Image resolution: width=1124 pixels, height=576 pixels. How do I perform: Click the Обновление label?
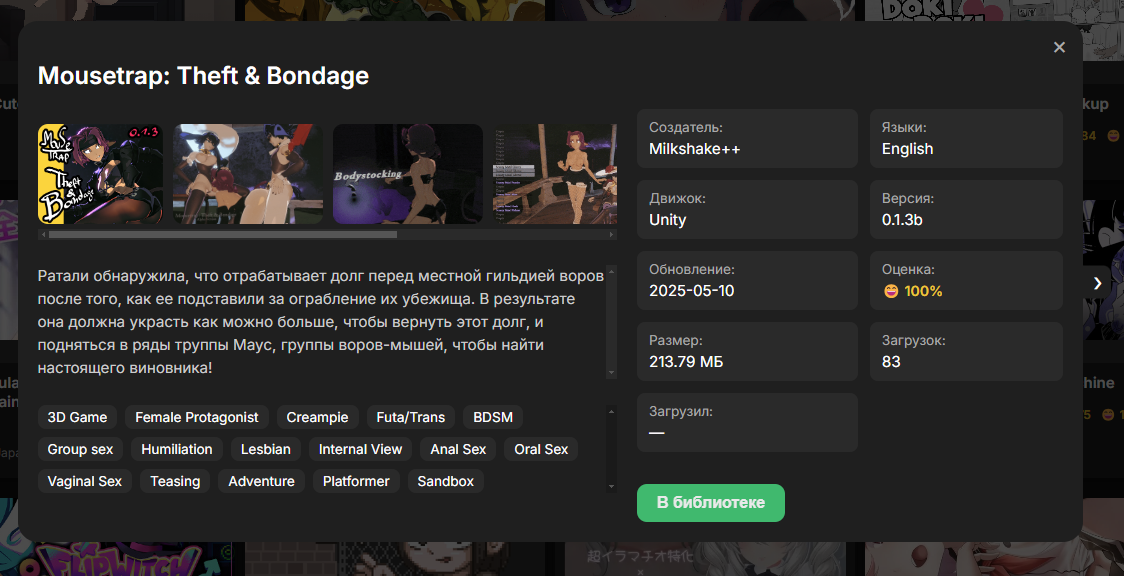[692, 269]
